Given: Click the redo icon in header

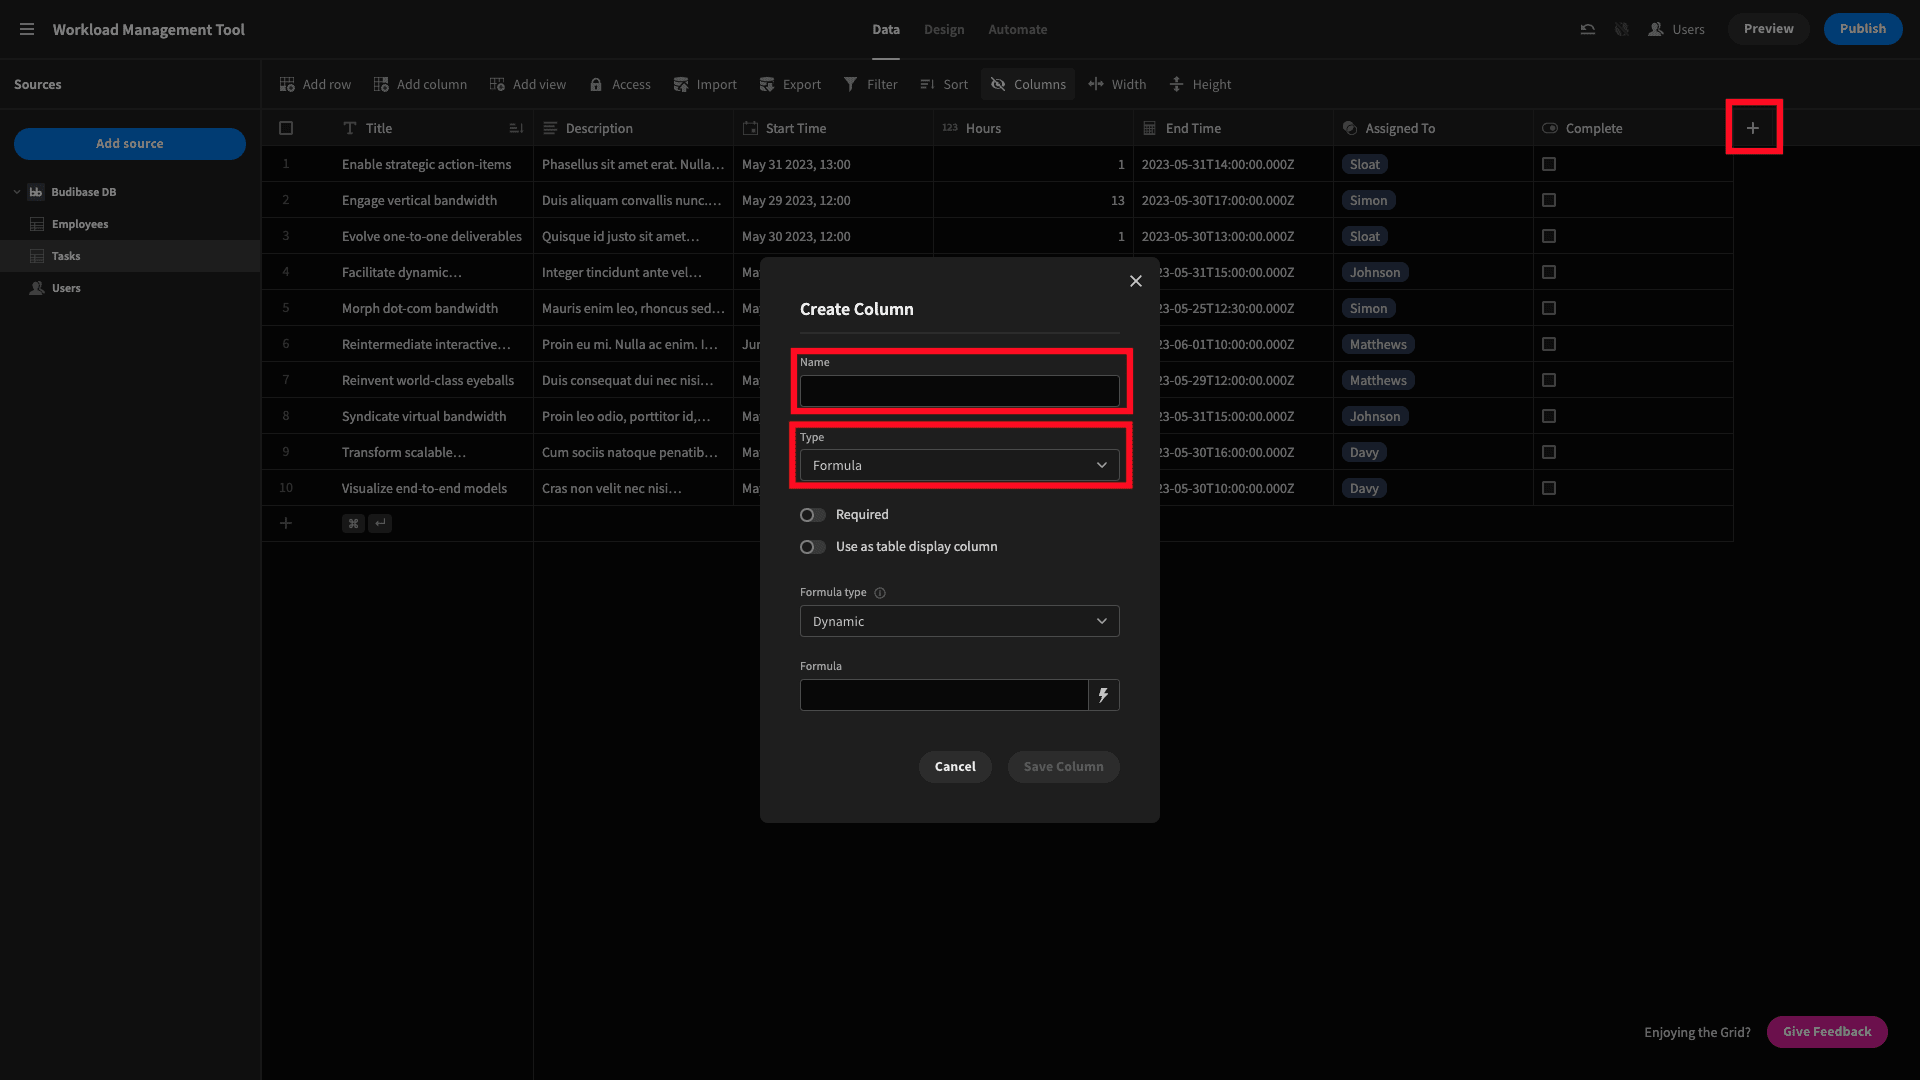Looking at the screenshot, I should point(1621,29).
